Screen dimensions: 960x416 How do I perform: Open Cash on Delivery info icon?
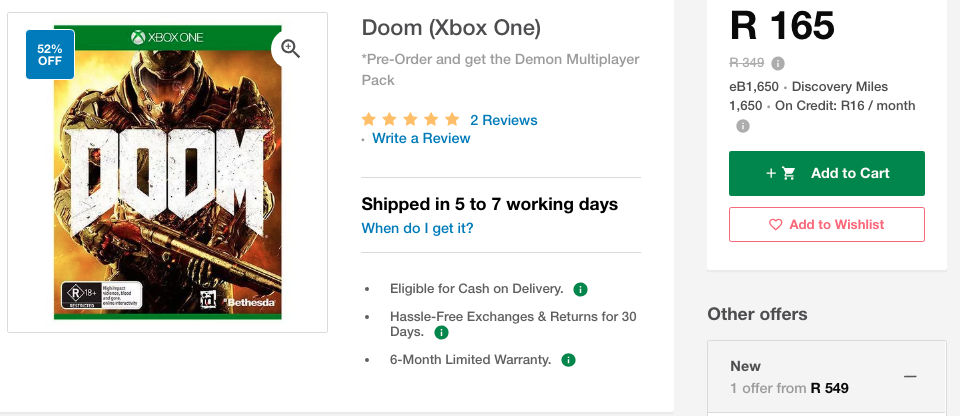click(x=581, y=289)
